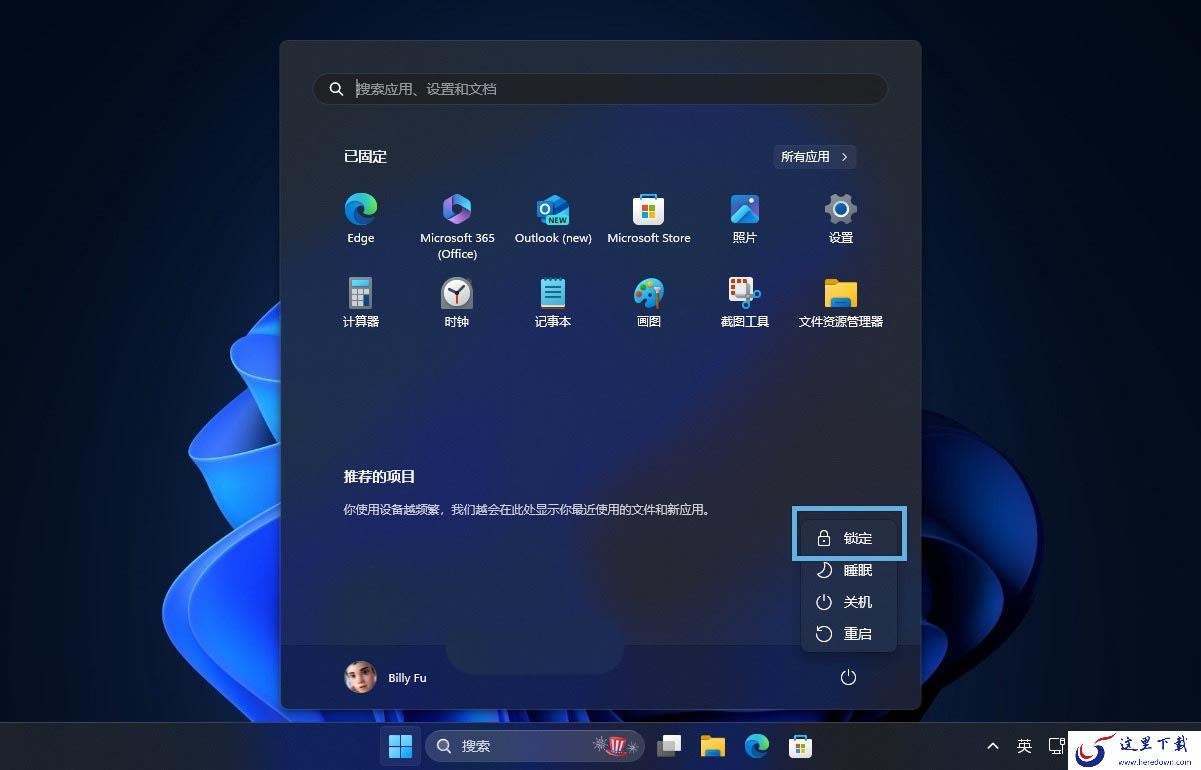Open 设置 (Settings) from pinned apps
The width and height of the screenshot is (1201, 770).
(841, 219)
